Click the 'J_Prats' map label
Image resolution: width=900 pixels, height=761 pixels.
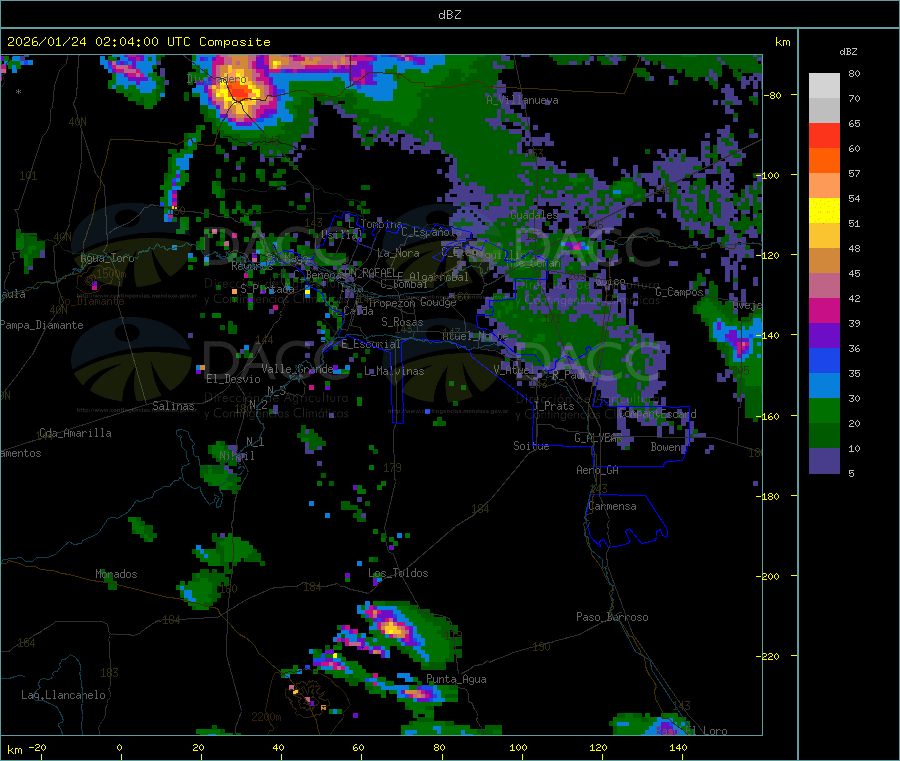point(553,406)
